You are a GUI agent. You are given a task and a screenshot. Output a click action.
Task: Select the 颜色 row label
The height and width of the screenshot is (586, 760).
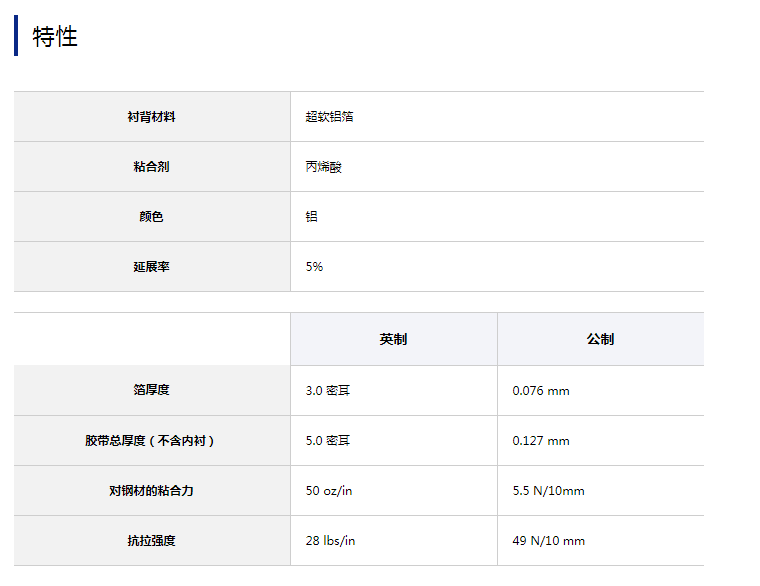[152, 217]
